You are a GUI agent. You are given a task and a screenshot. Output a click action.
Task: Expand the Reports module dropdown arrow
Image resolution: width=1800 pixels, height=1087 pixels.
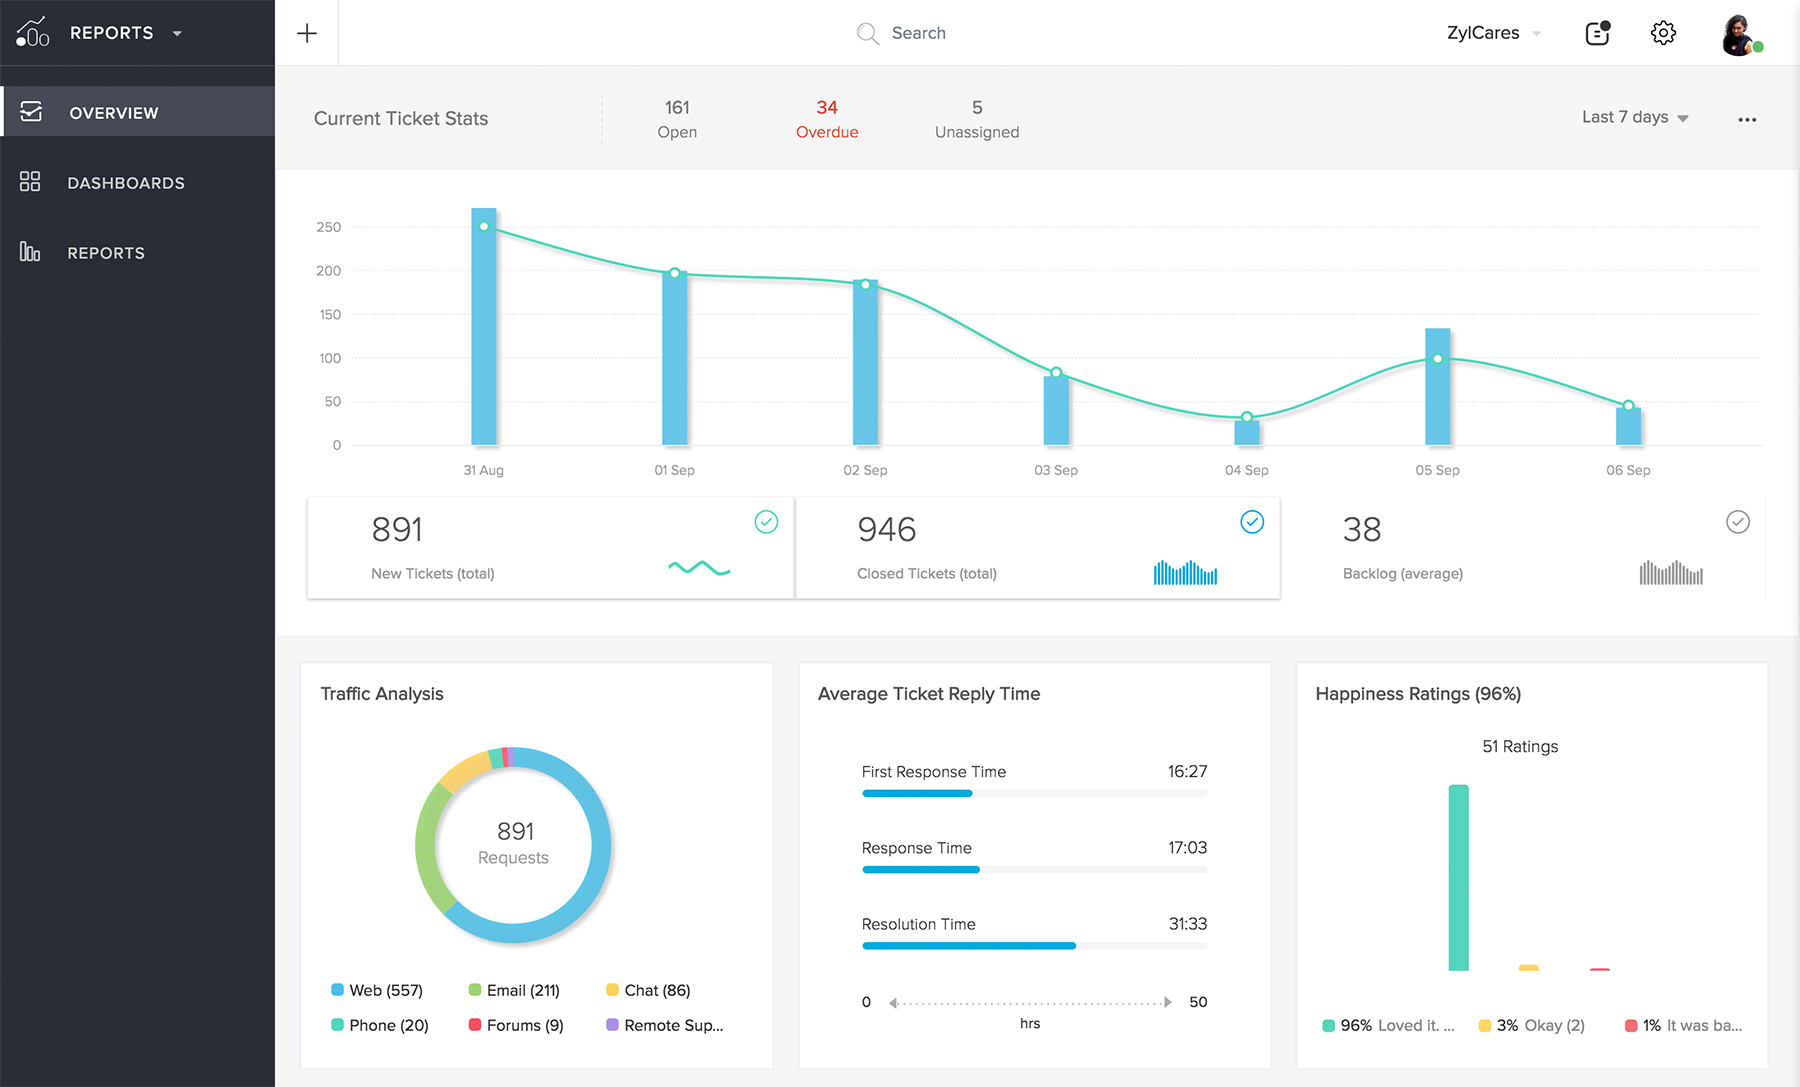click(177, 33)
